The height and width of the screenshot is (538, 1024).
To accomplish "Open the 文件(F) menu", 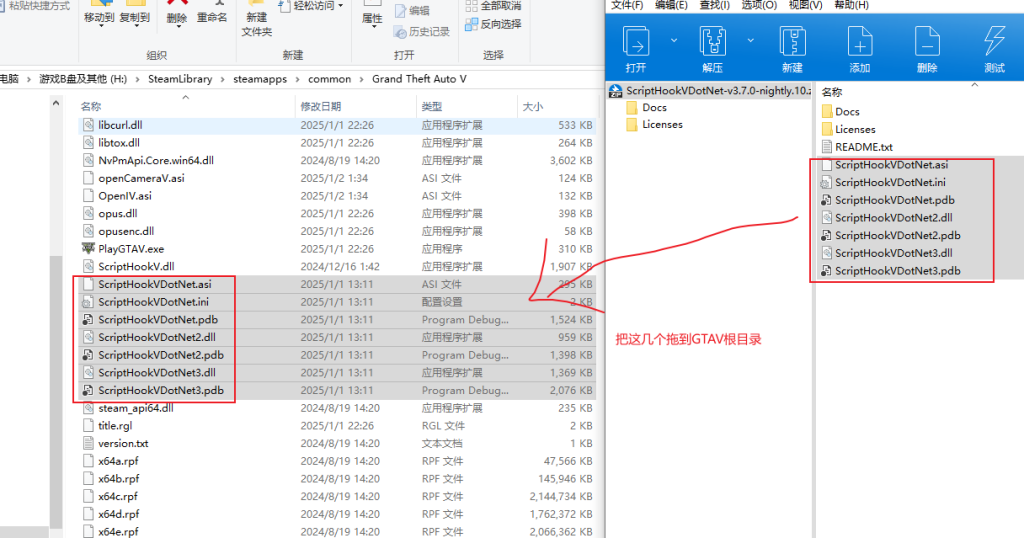I will pos(627,5).
